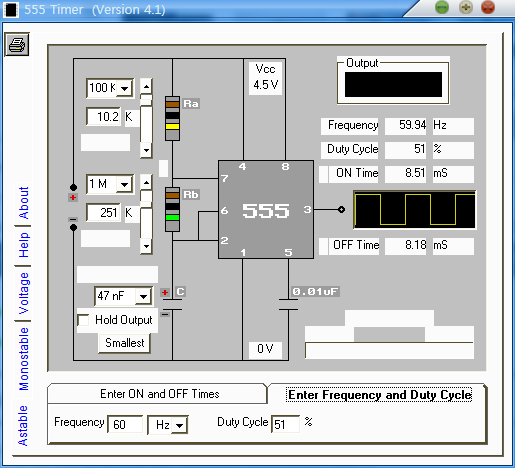The width and height of the screenshot is (515, 468).
Task: Open the 1 M Rb range dropdown
Action: pos(125,184)
